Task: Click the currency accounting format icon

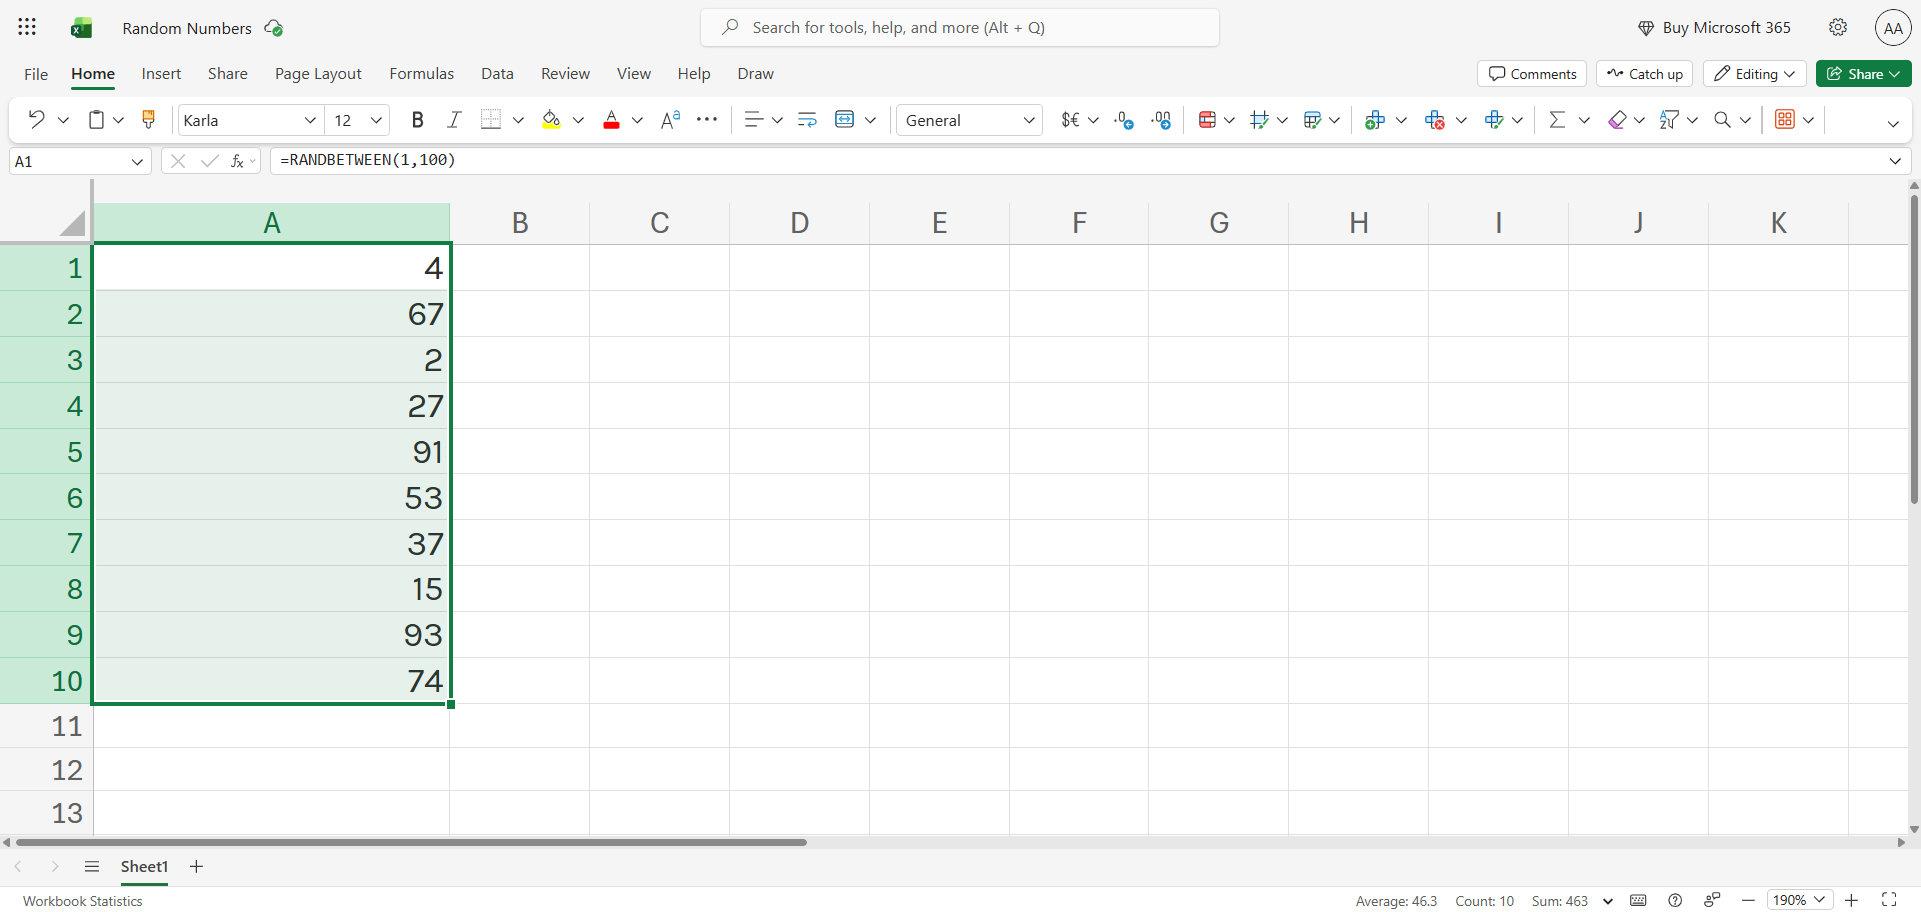Action: coord(1070,120)
